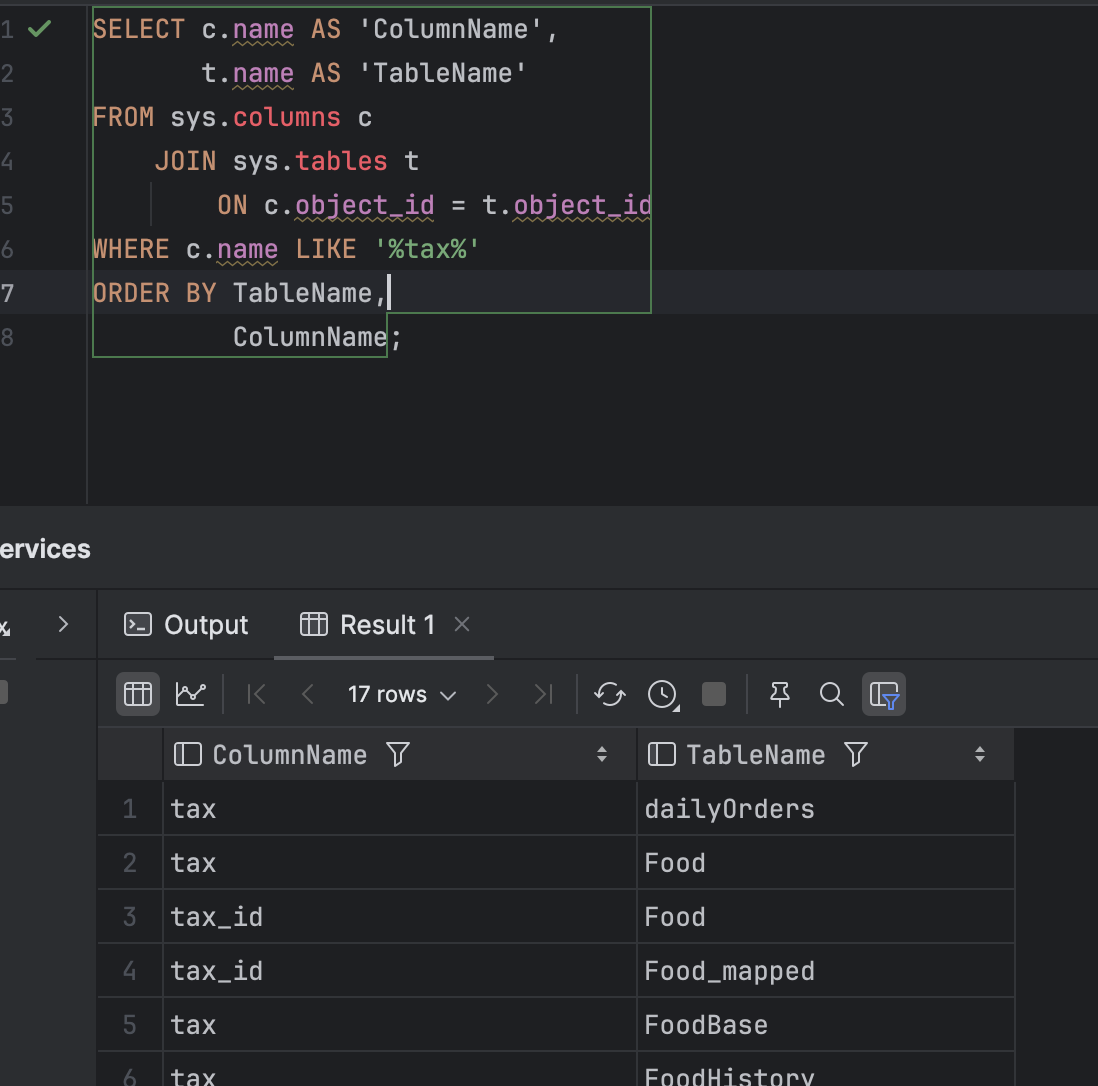Pin the Result 1 tab
Screen dimensions: 1098x1086
point(780,694)
